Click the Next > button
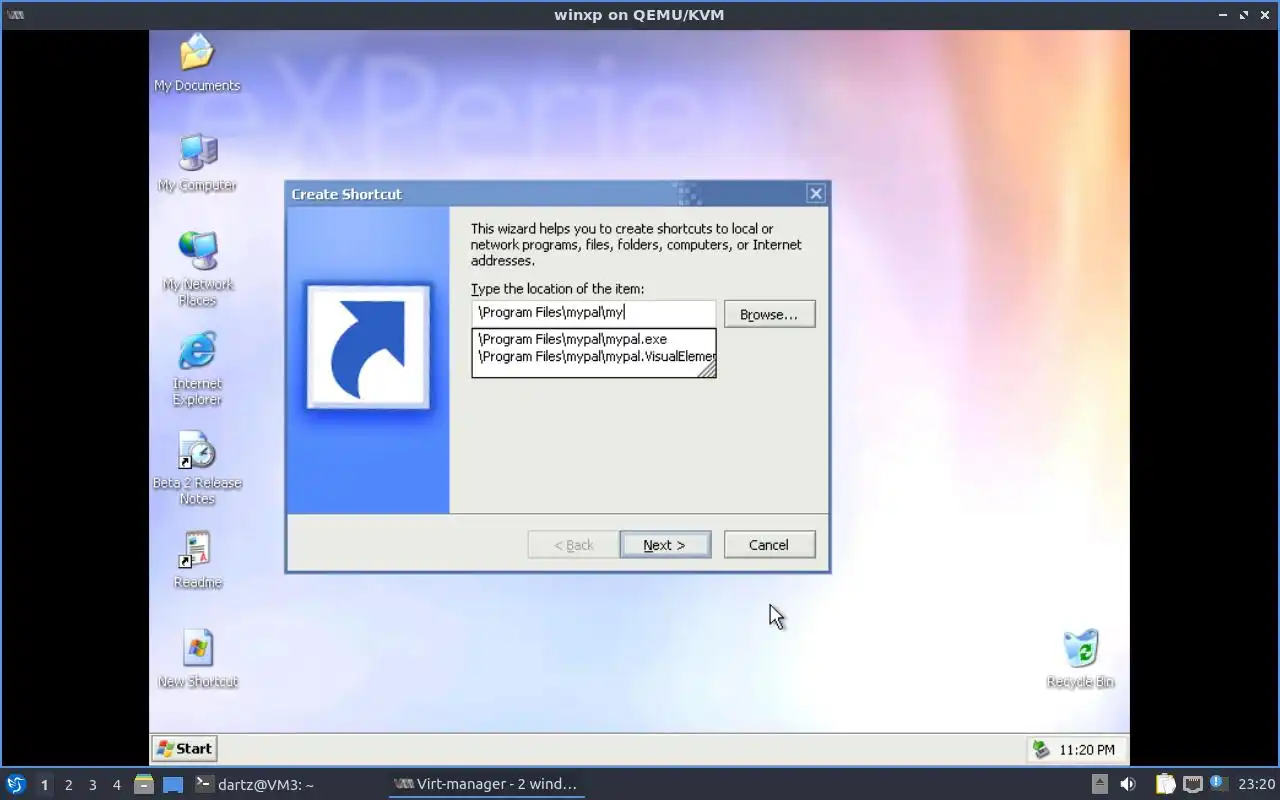Viewport: 1280px width, 800px height. (x=665, y=545)
